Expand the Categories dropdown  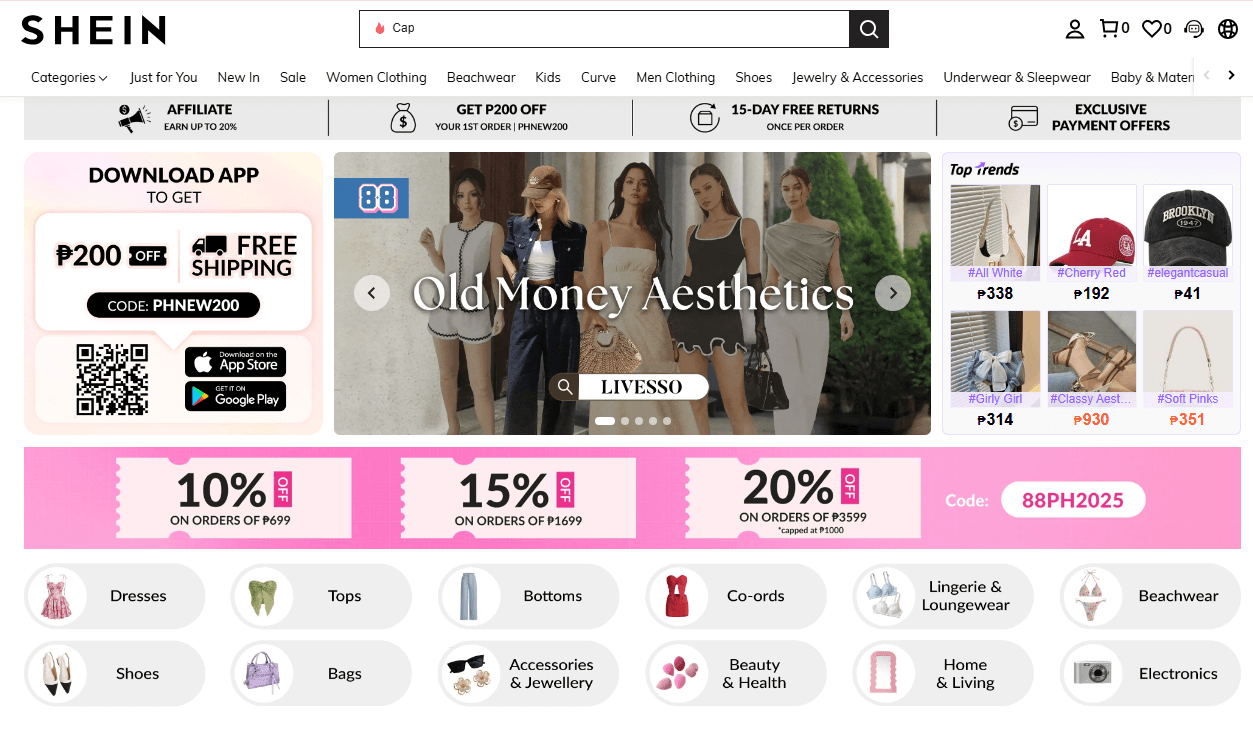pos(69,77)
